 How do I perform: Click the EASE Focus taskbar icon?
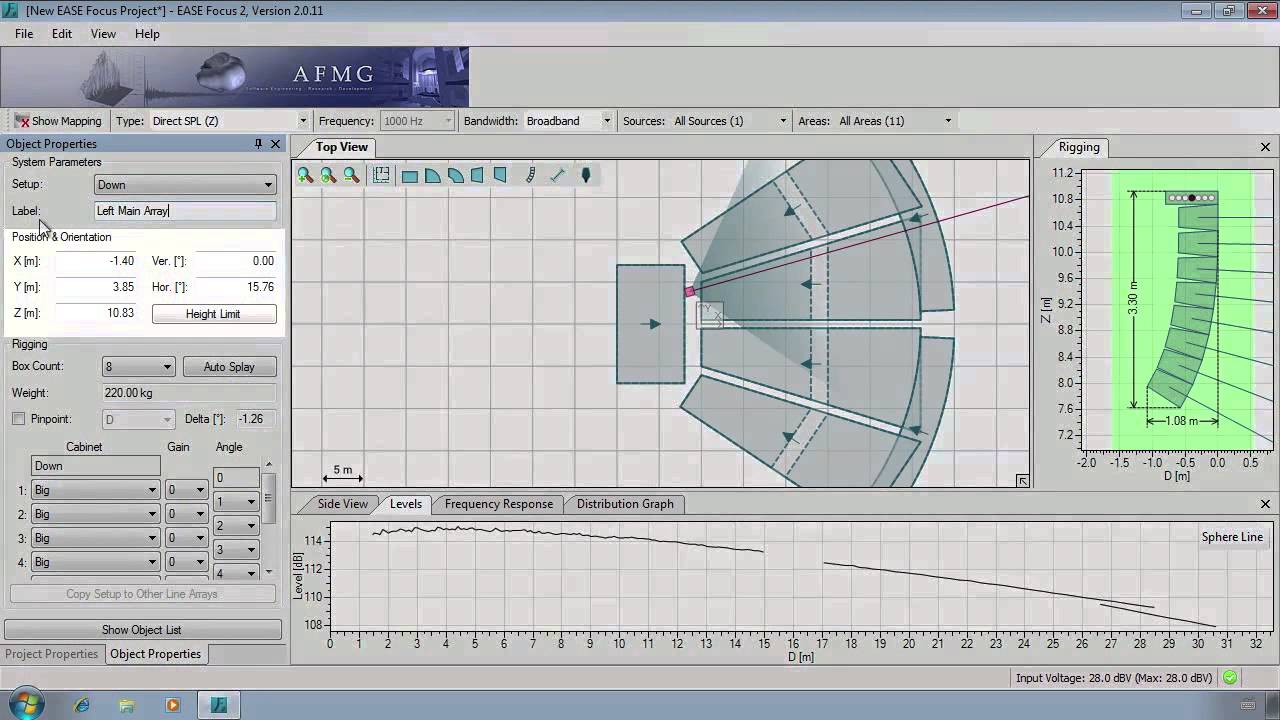[219, 705]
